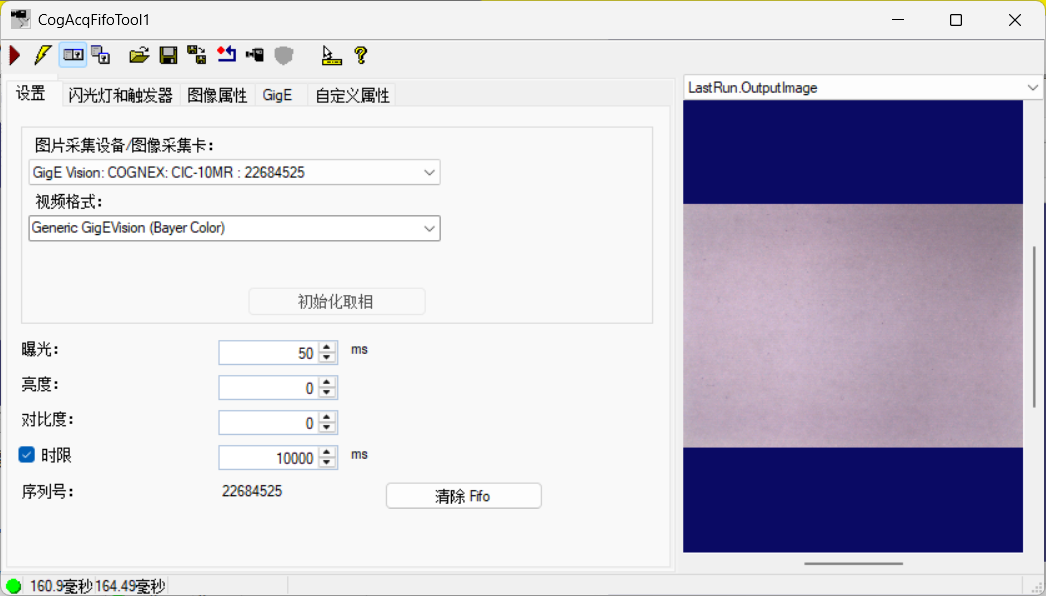
Task: Switch to the GigE tab
Action: [278, 95]
